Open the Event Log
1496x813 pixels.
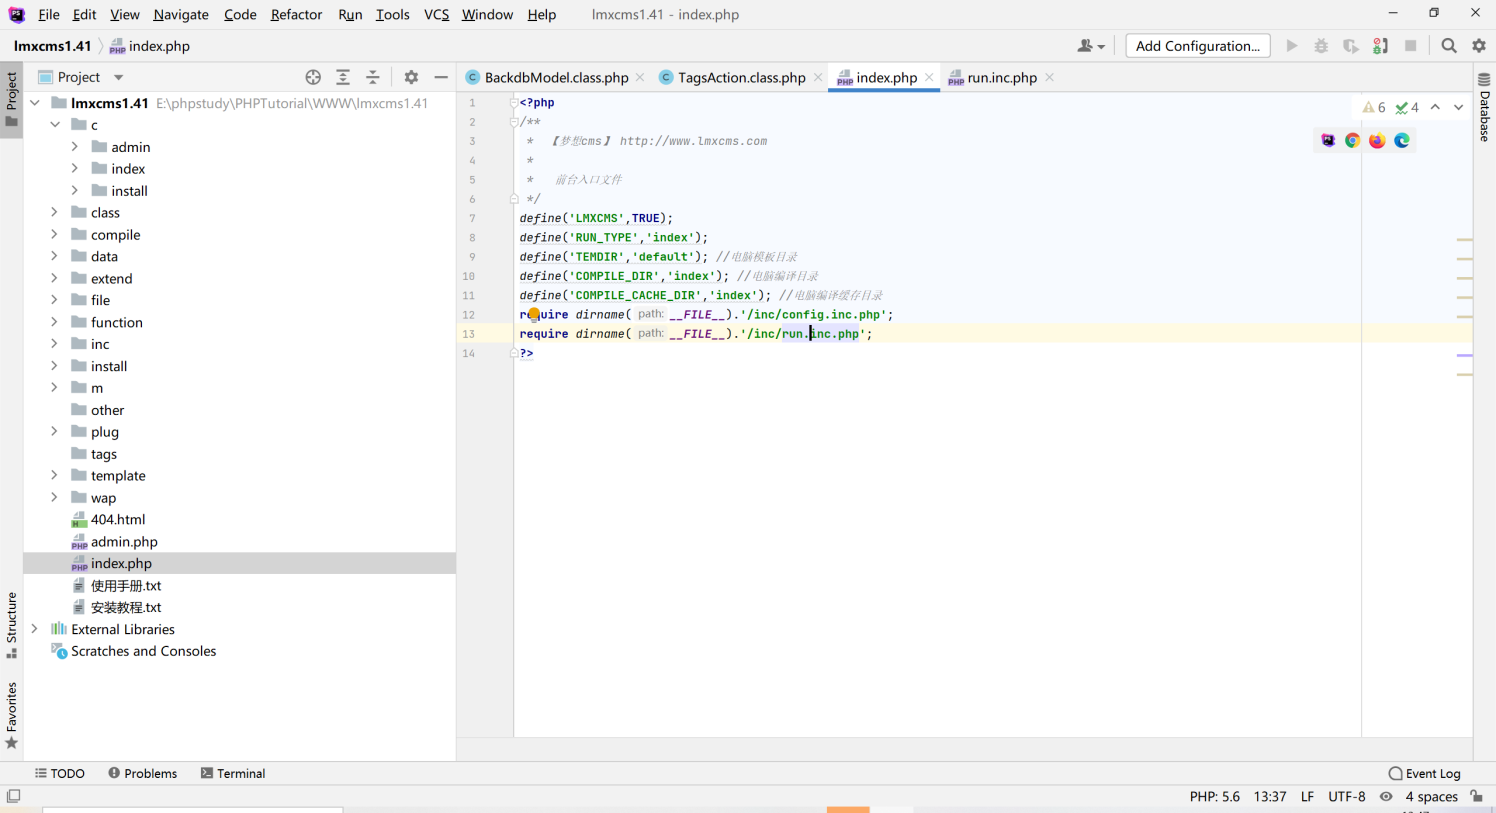pos(1424,773)
